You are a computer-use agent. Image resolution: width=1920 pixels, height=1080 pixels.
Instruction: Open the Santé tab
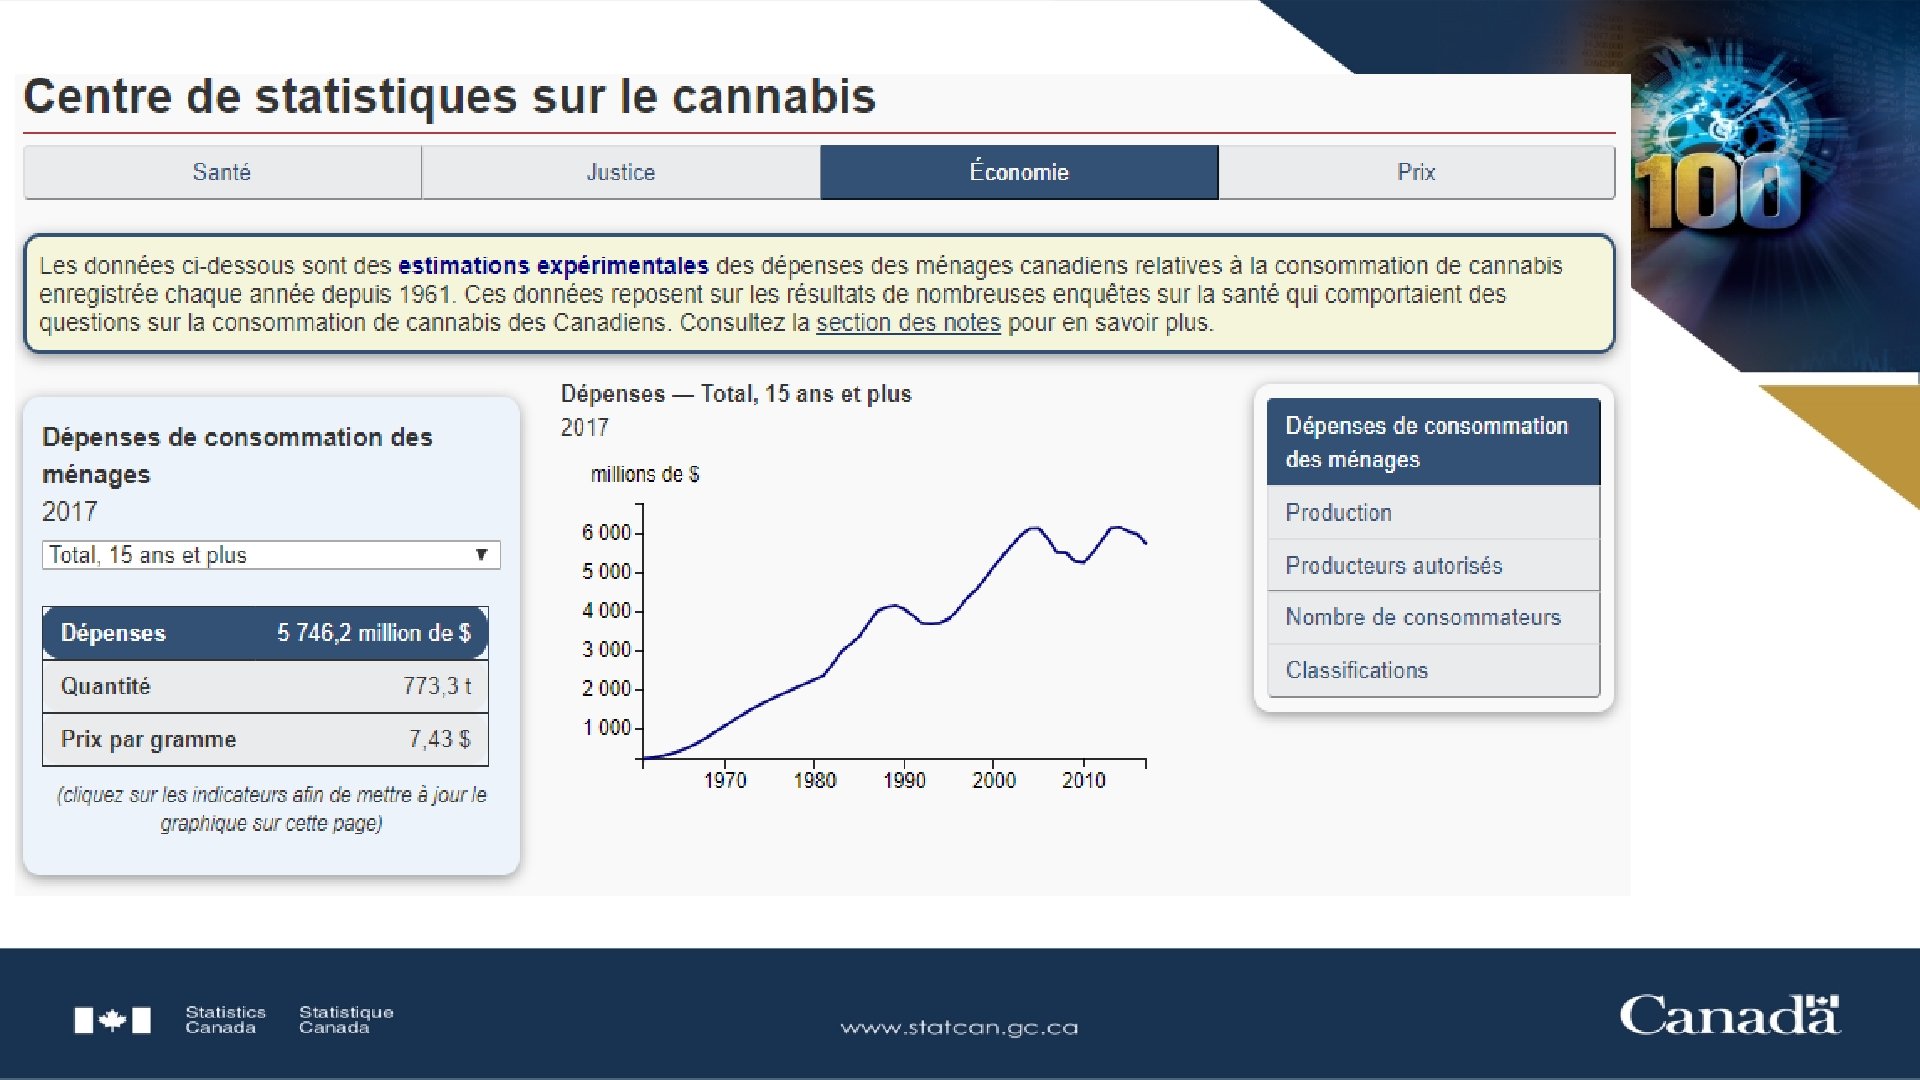[x=222, y=172]
